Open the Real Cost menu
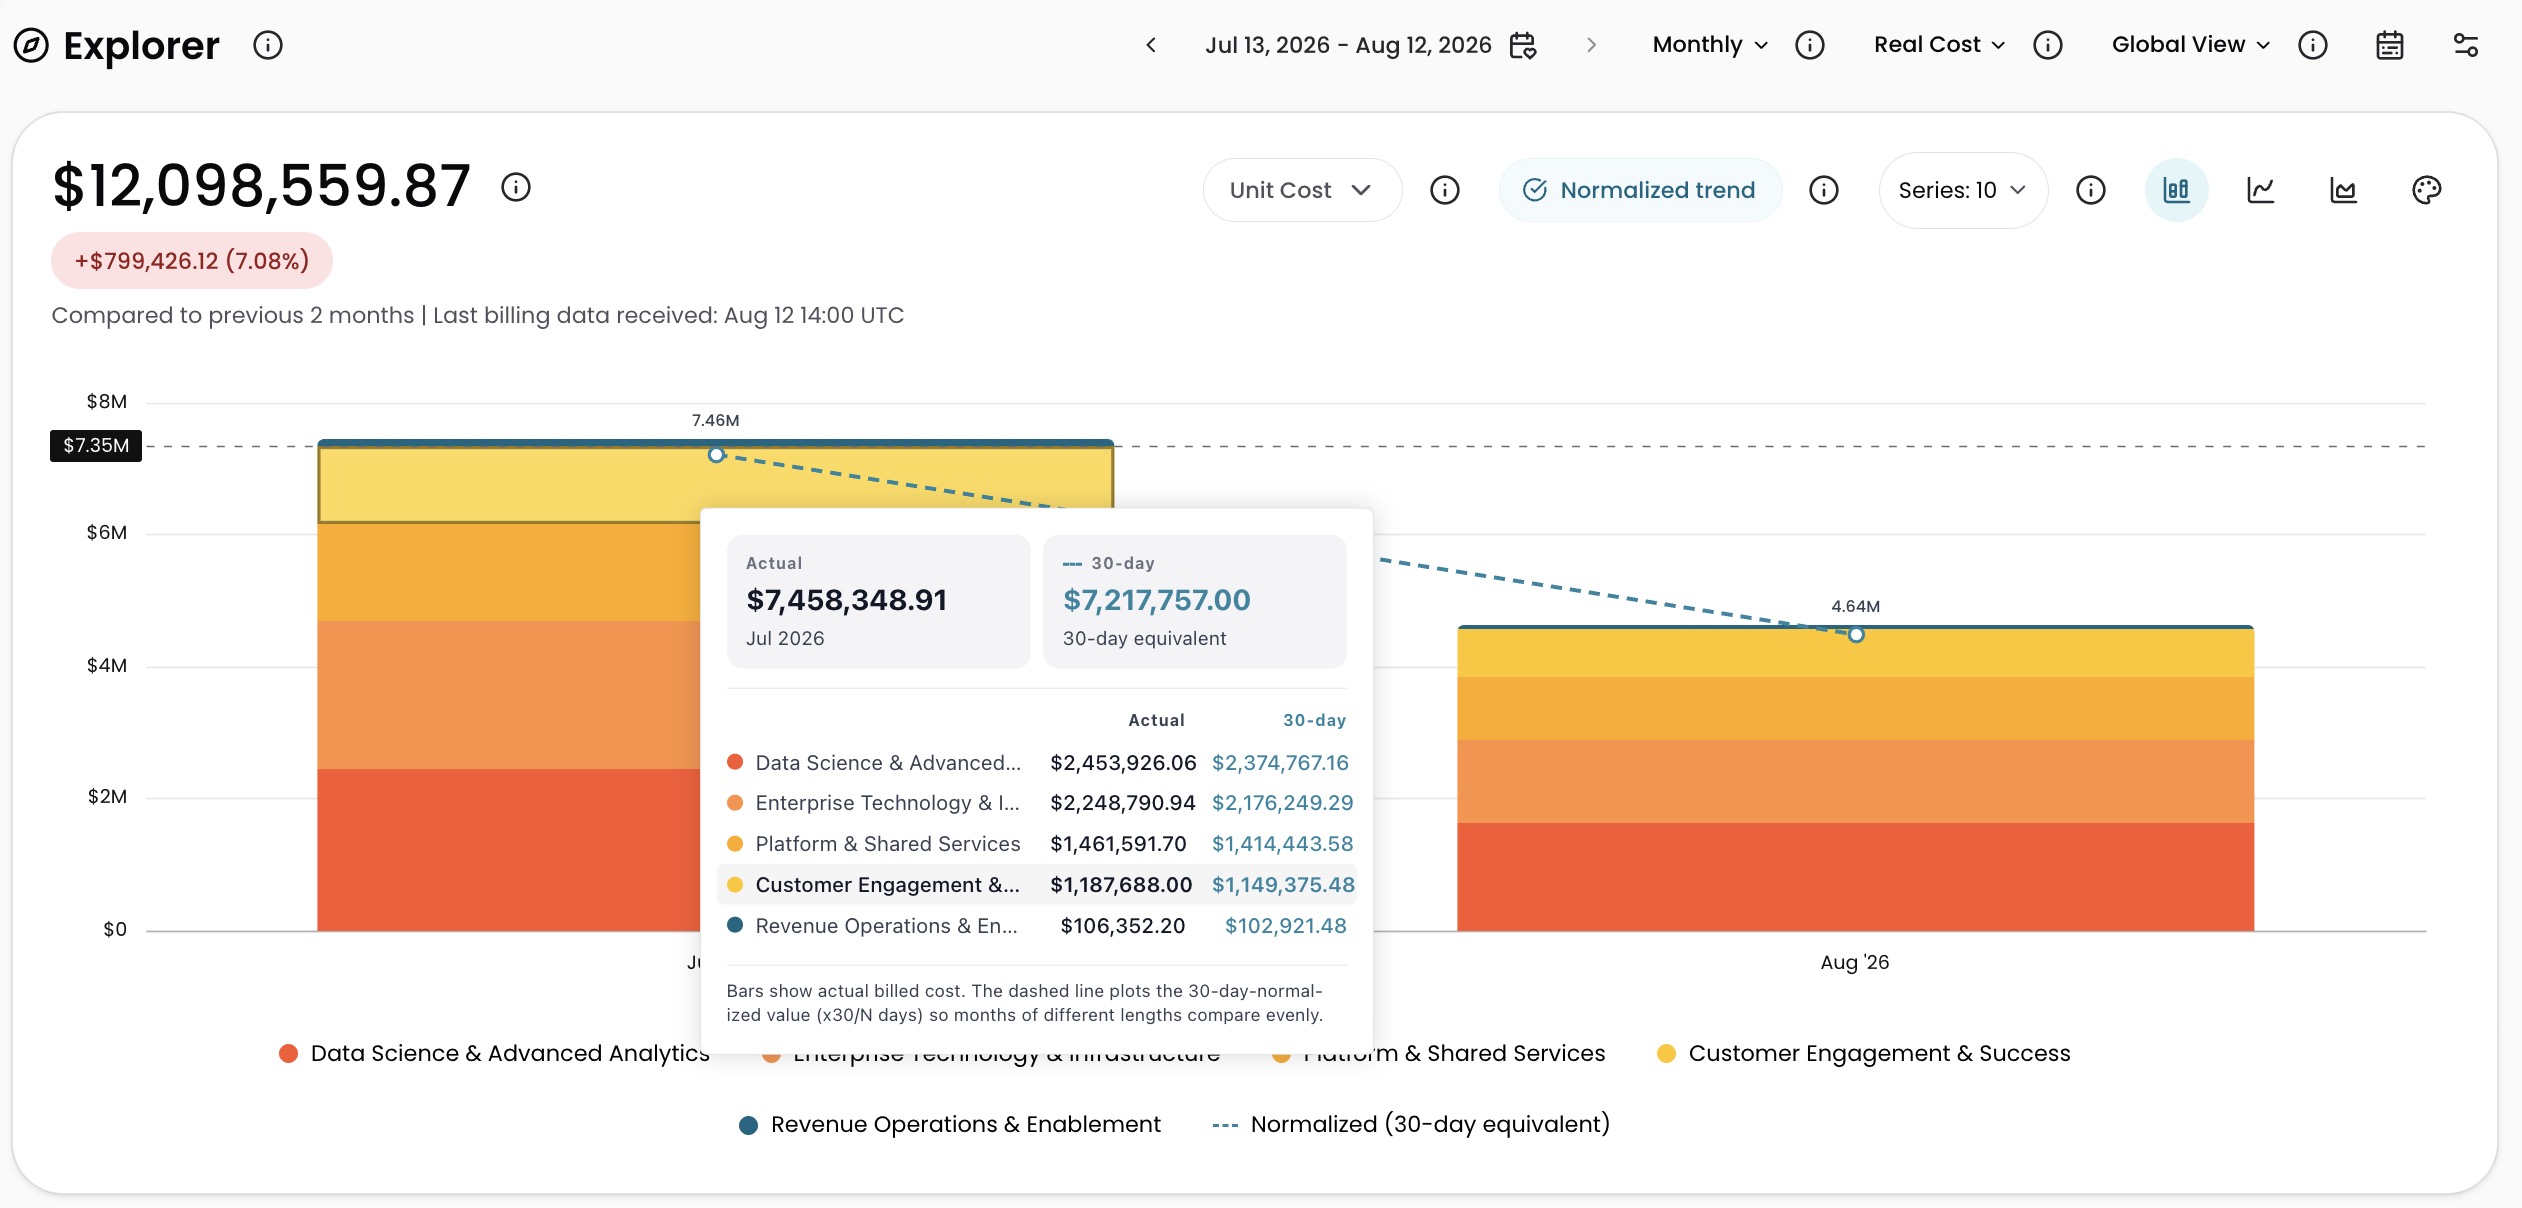Viewport: 2522px width, 1208px height. click(x=1939, y=45)
